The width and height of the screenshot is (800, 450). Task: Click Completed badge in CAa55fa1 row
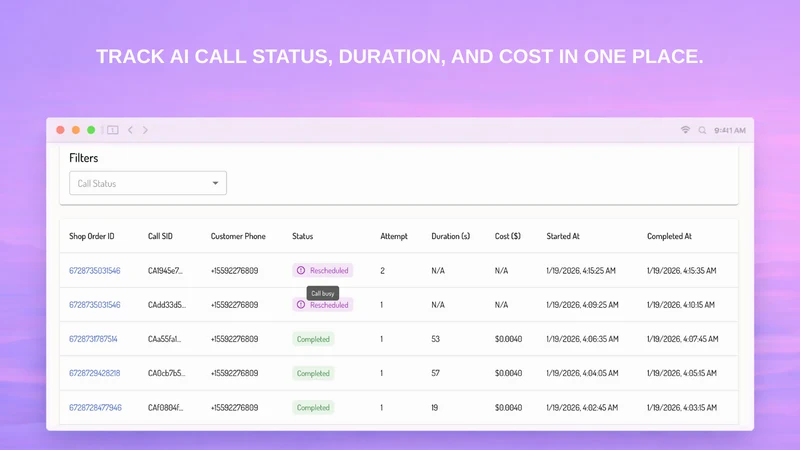(x=313, y=339)
